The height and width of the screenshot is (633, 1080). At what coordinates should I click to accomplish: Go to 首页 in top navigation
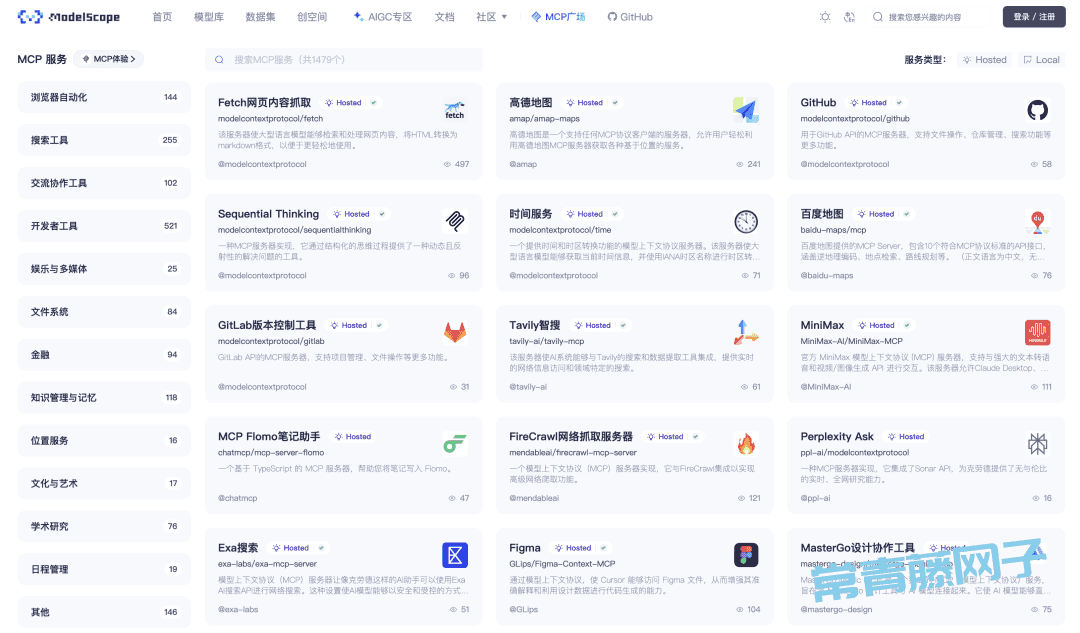pos(163,17)
